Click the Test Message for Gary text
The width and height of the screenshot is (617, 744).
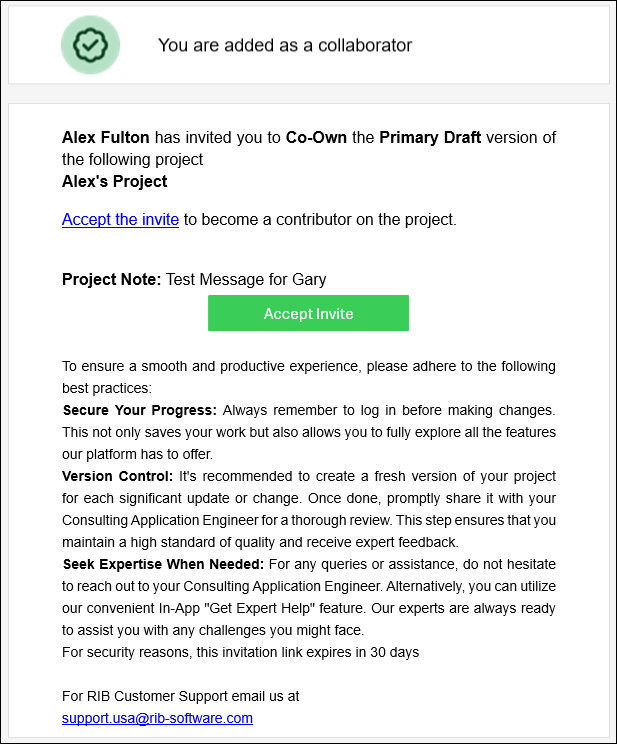click(x=246, y=279)
